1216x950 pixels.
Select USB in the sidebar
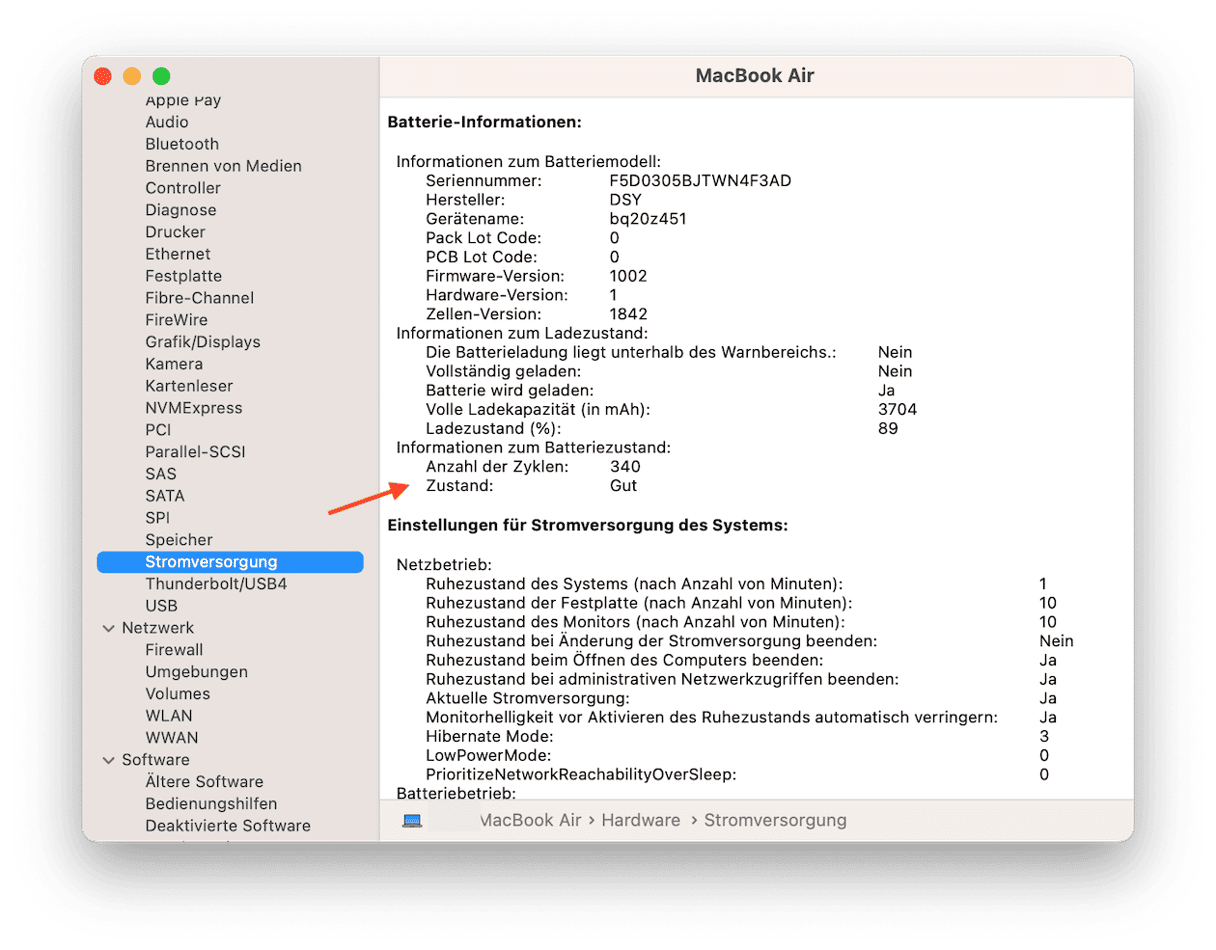point(161,606)
